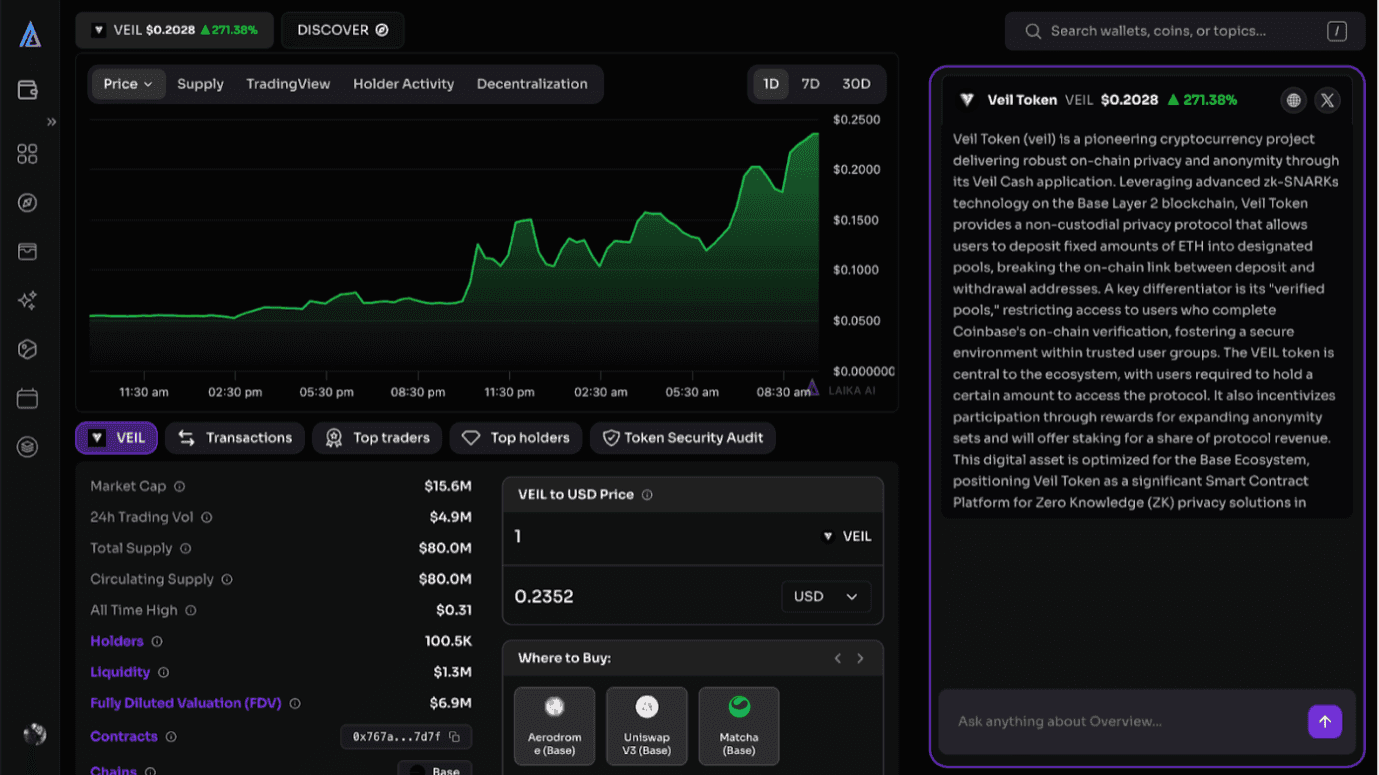
Task: Open the VEIL $0.2028 token tab
Action: click(175, 30)
